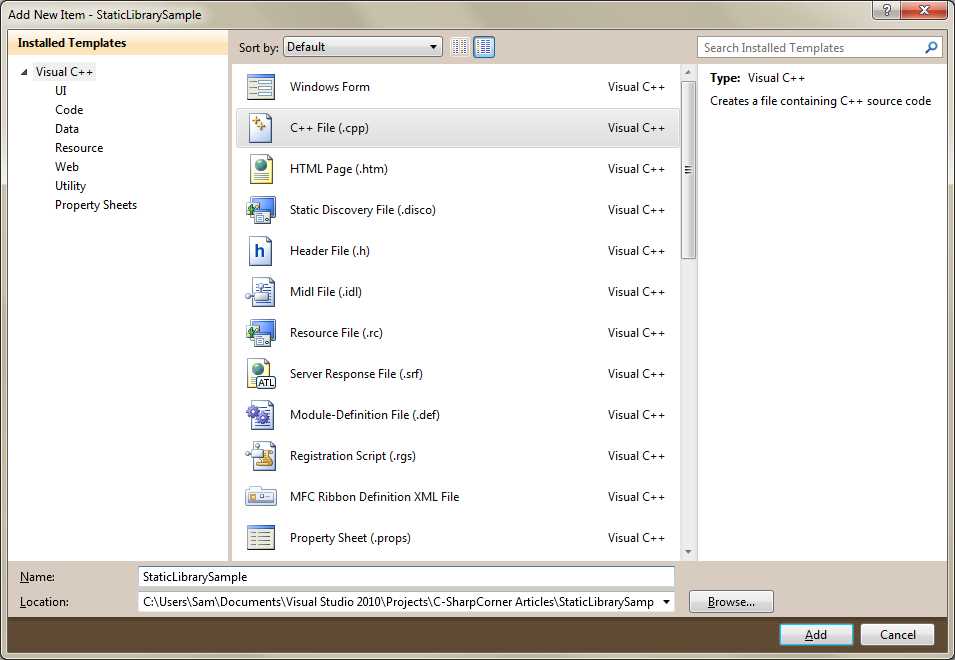Click the Static Discovery File icon
Image resolution: width=955 pixels, height=660 pixels.
(261, 210)
